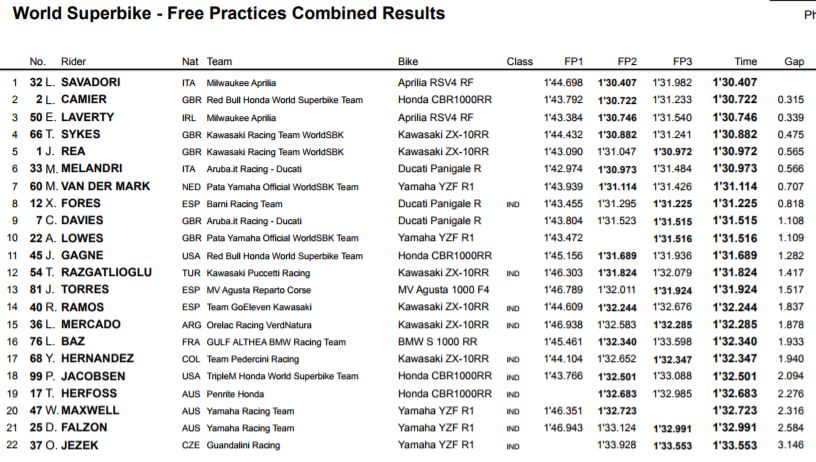Click the Team column header
816x462 pixels.
pos(219,62)
